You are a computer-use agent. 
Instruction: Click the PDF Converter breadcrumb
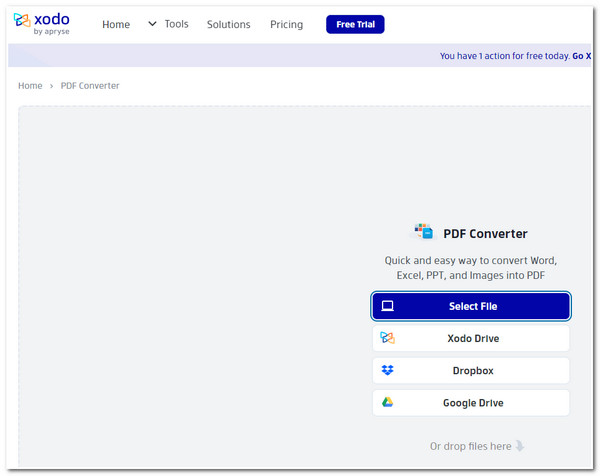(90, 85)
